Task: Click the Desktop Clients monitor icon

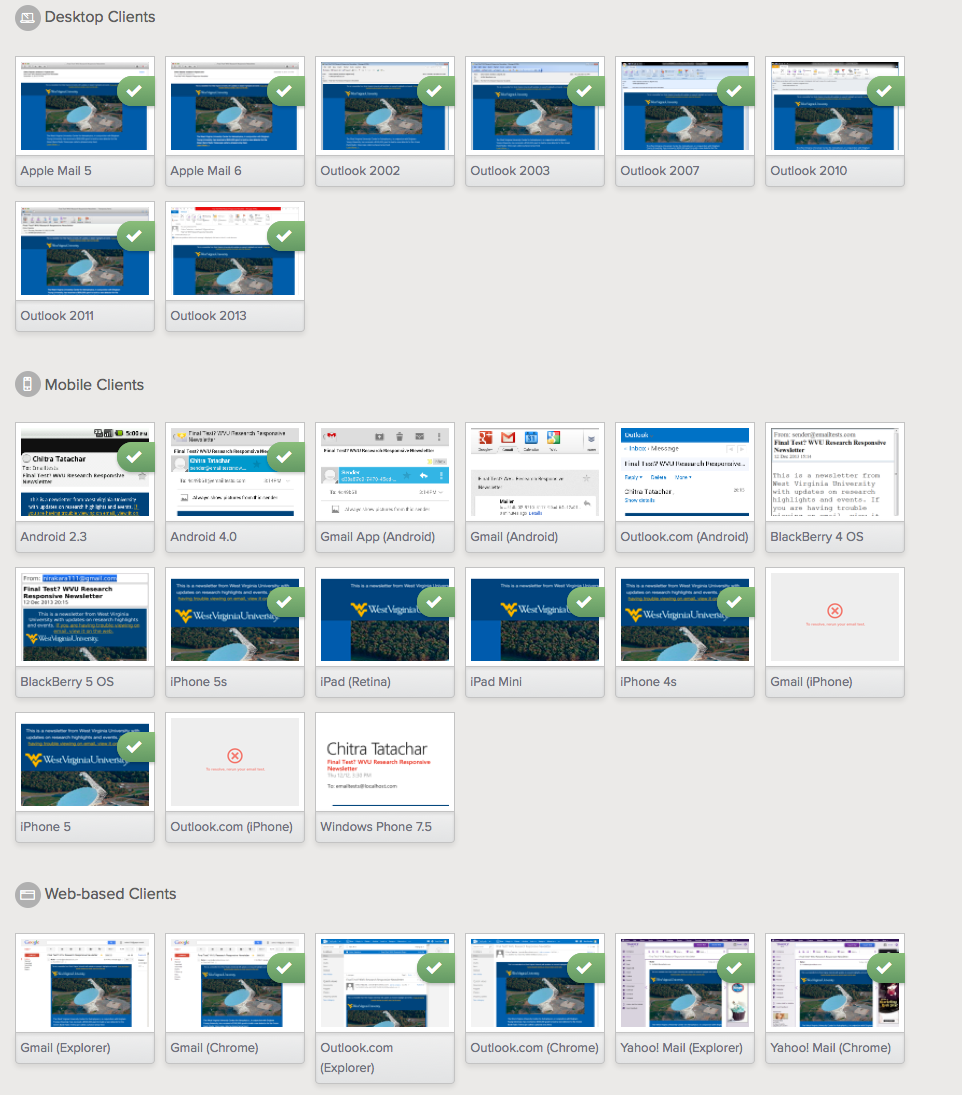Action: click(27, 17)
